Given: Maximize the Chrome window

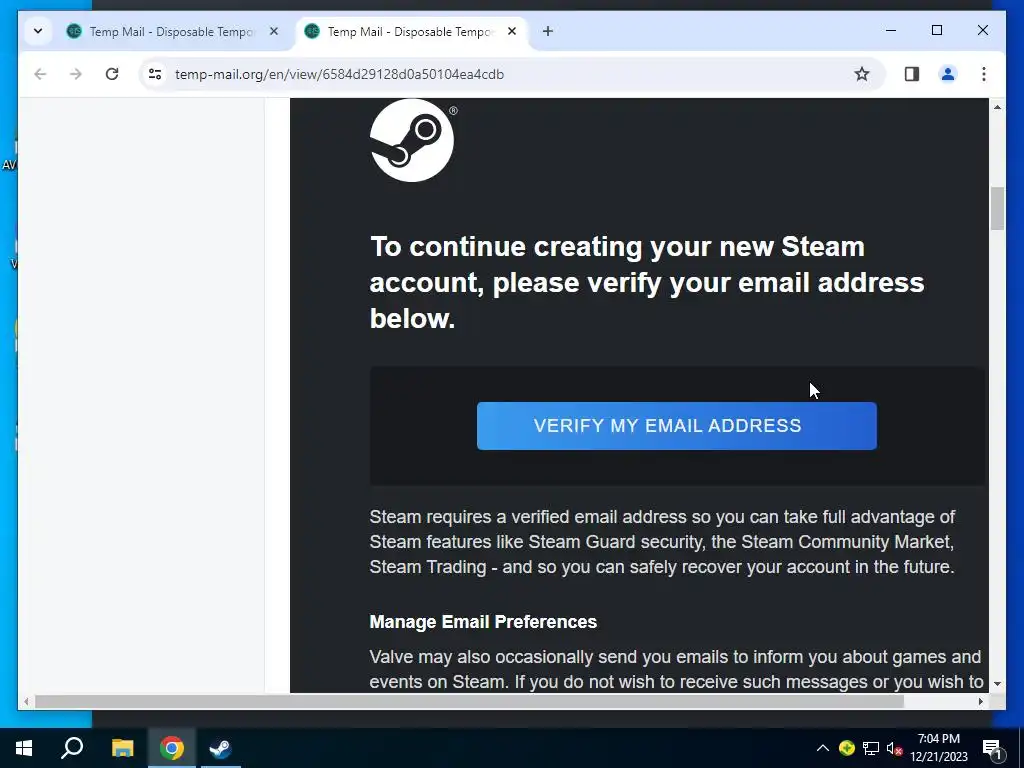Looking at the screenshot, I should coord(937,31).
